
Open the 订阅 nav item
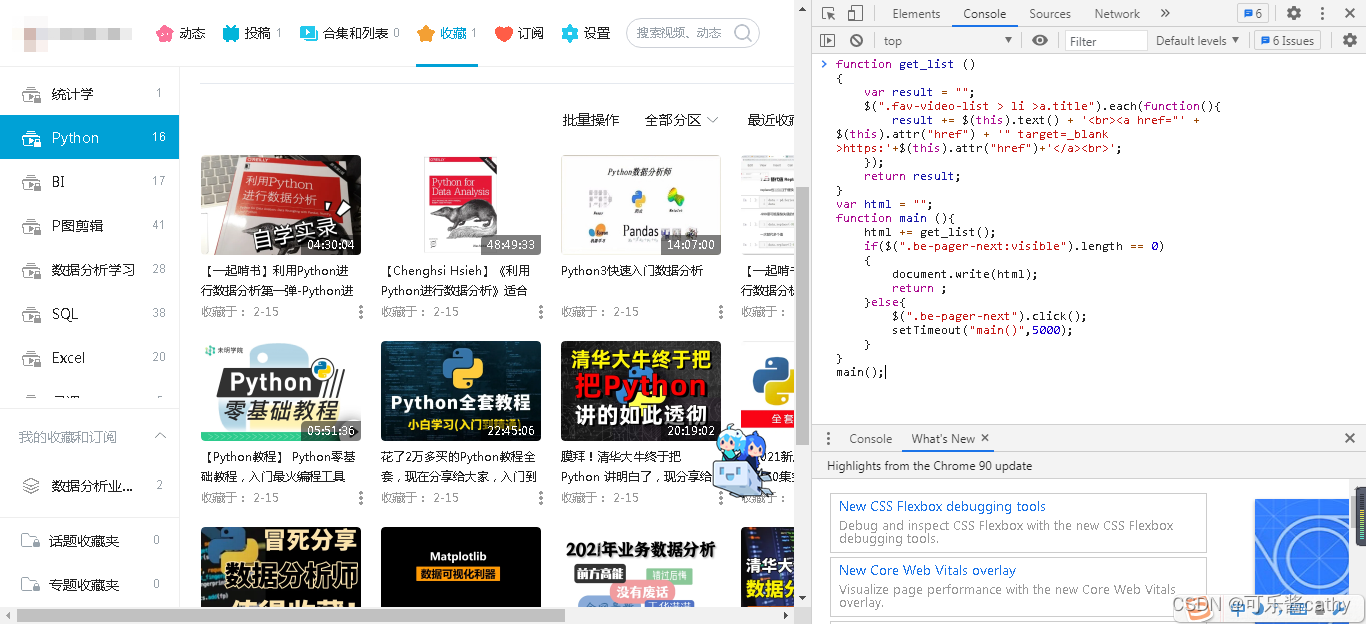[x=519, y=33]
